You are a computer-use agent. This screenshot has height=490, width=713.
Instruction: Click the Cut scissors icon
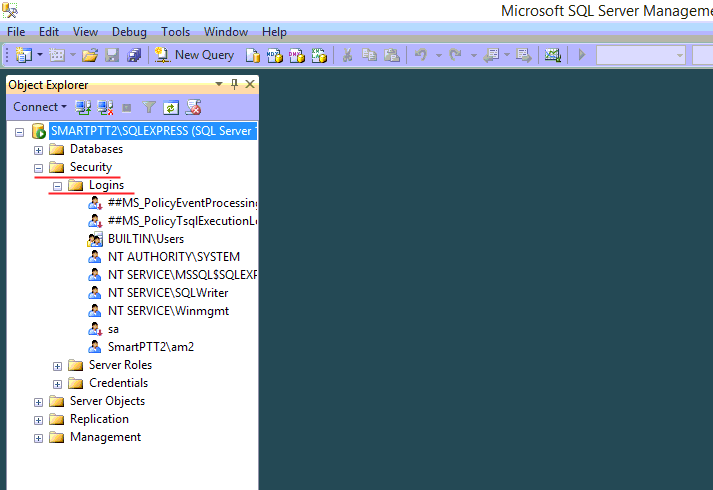click(x=347, y=55)
